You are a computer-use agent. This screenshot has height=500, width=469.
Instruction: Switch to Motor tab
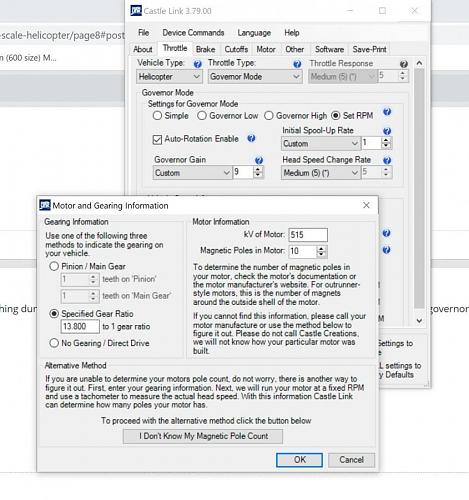pyautogui.click(x=266, y=49)
